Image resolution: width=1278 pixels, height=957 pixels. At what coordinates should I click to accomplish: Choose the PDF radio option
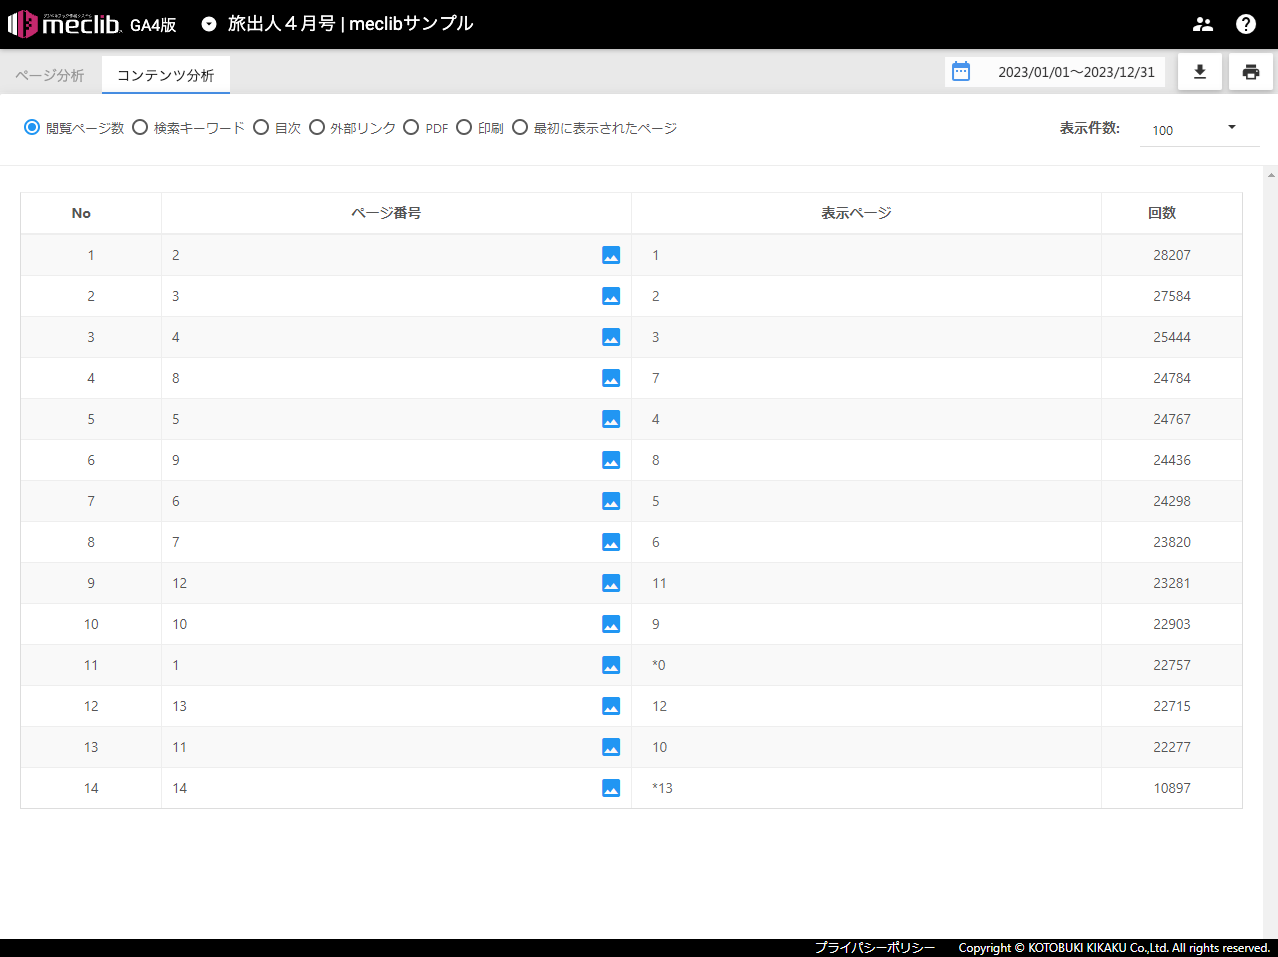(411, 127)
